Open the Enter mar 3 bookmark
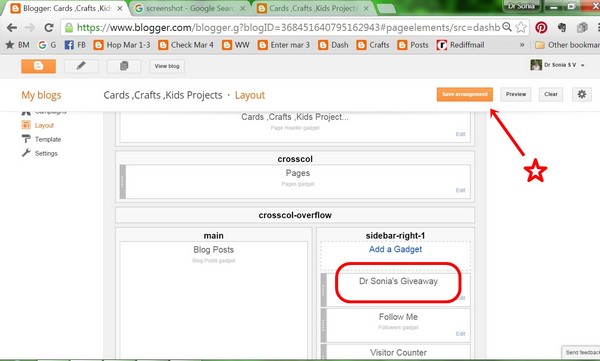This screenshot has width=600, height=361. pos(284,45)
